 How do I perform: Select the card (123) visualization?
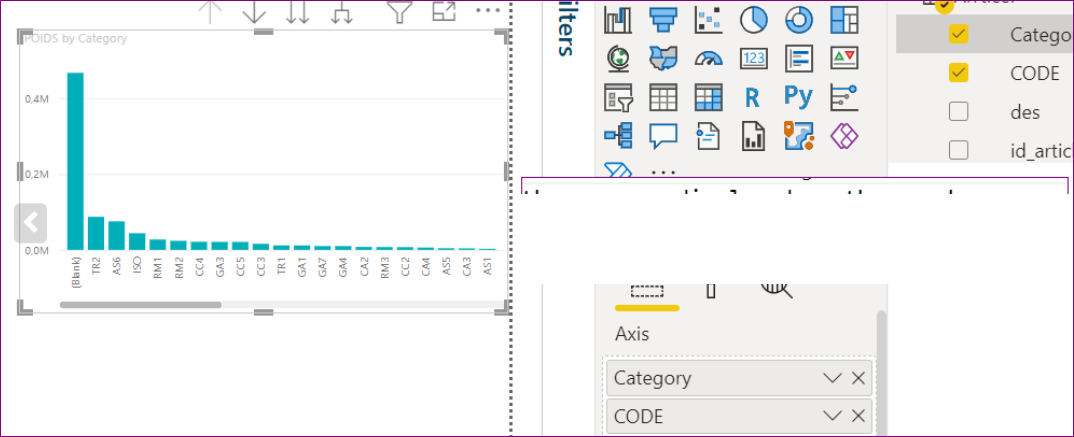click(753, 59)
